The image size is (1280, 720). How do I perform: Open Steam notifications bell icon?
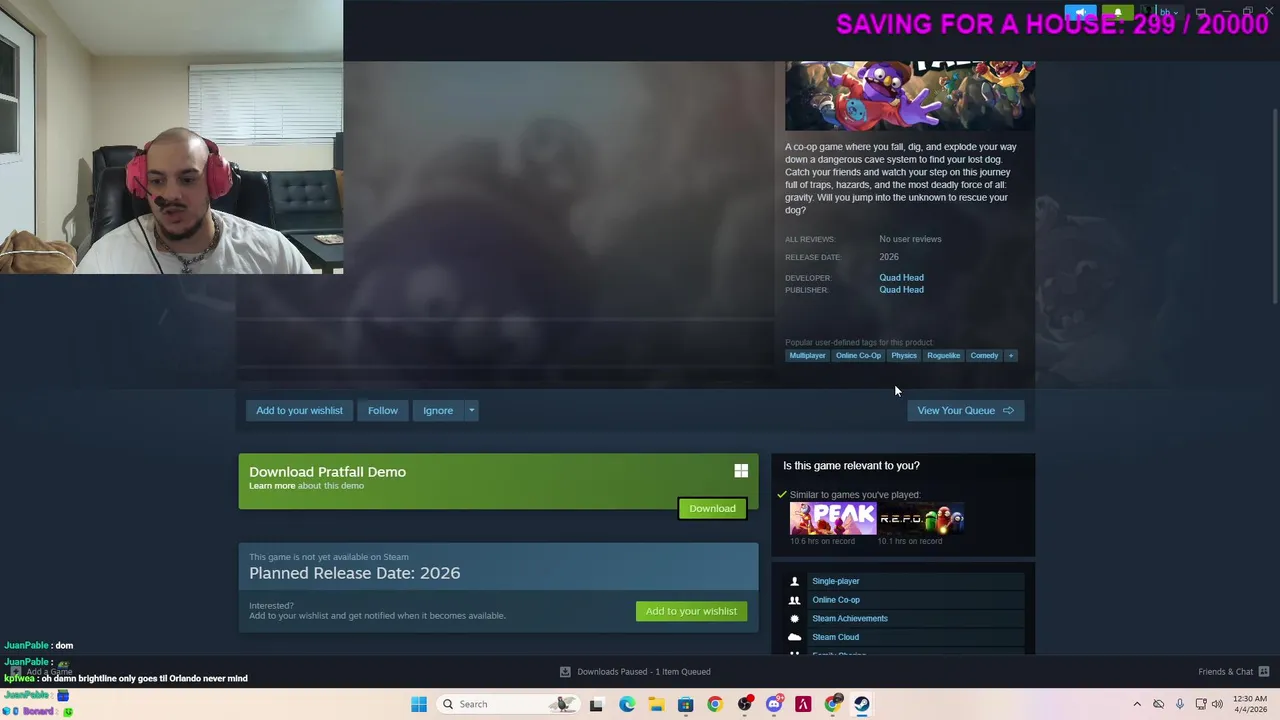[x=1118, y=13]
